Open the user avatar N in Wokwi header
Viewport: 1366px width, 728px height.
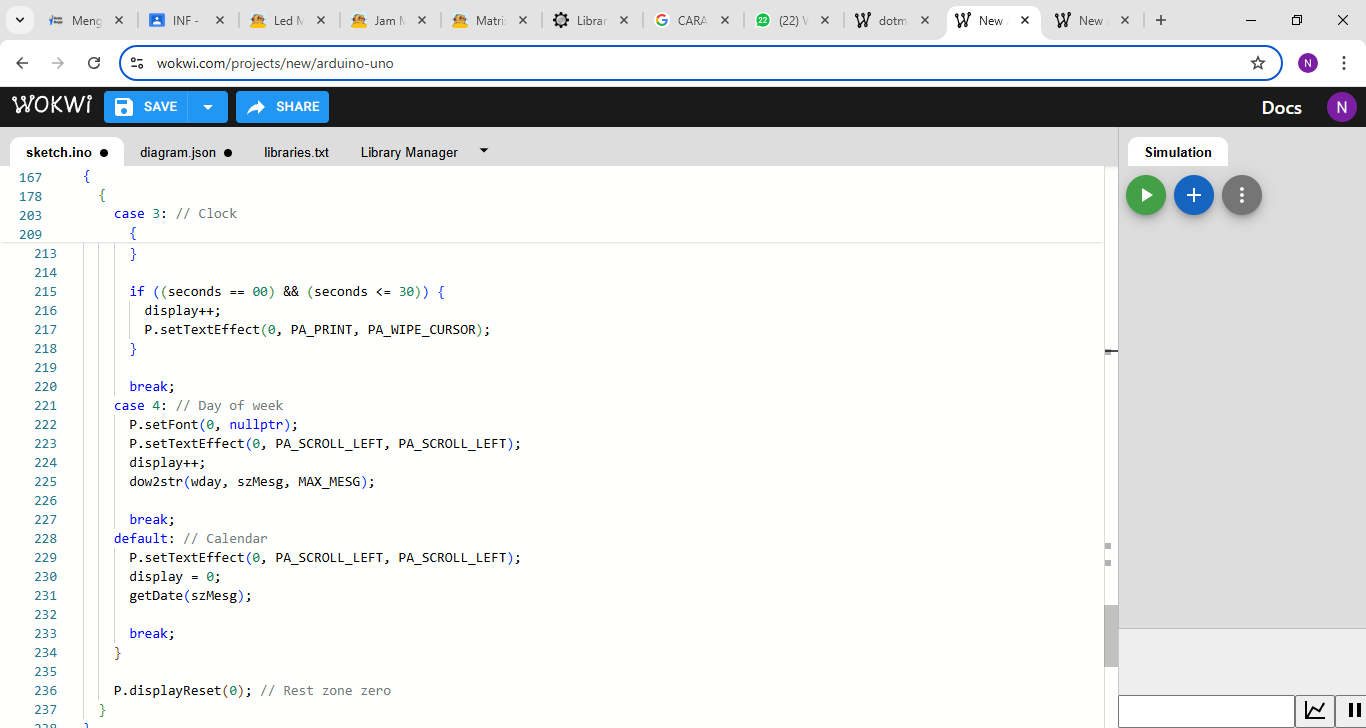[1342, 107]
